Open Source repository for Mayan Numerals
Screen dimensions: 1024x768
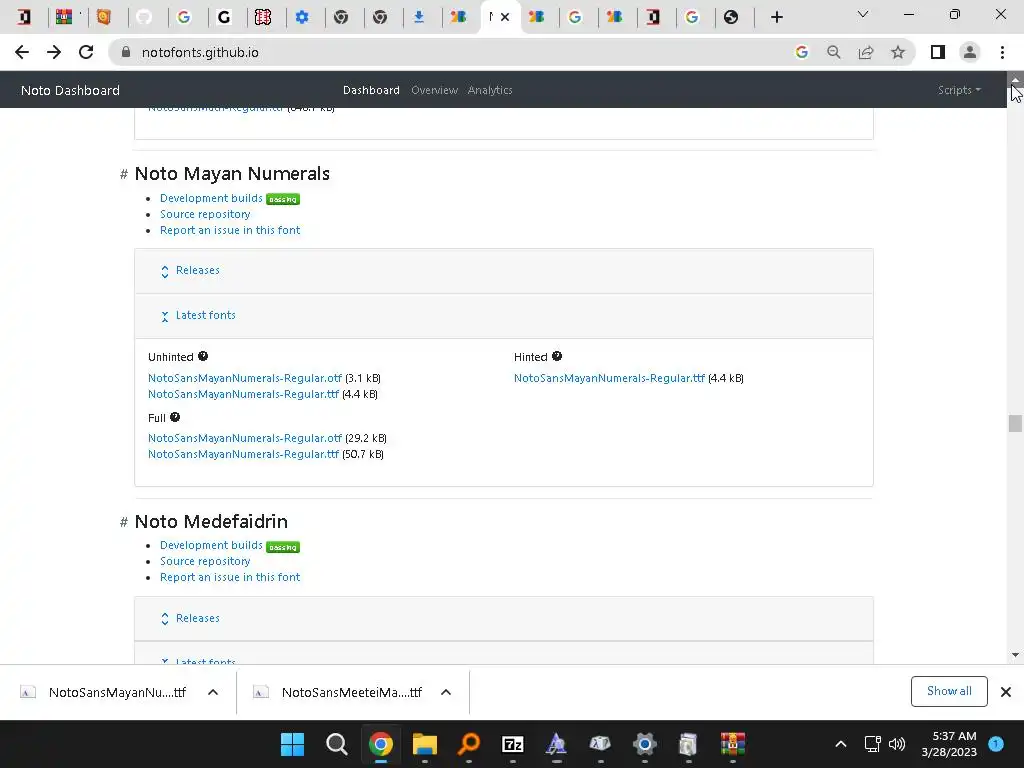[x=205, y=214]
